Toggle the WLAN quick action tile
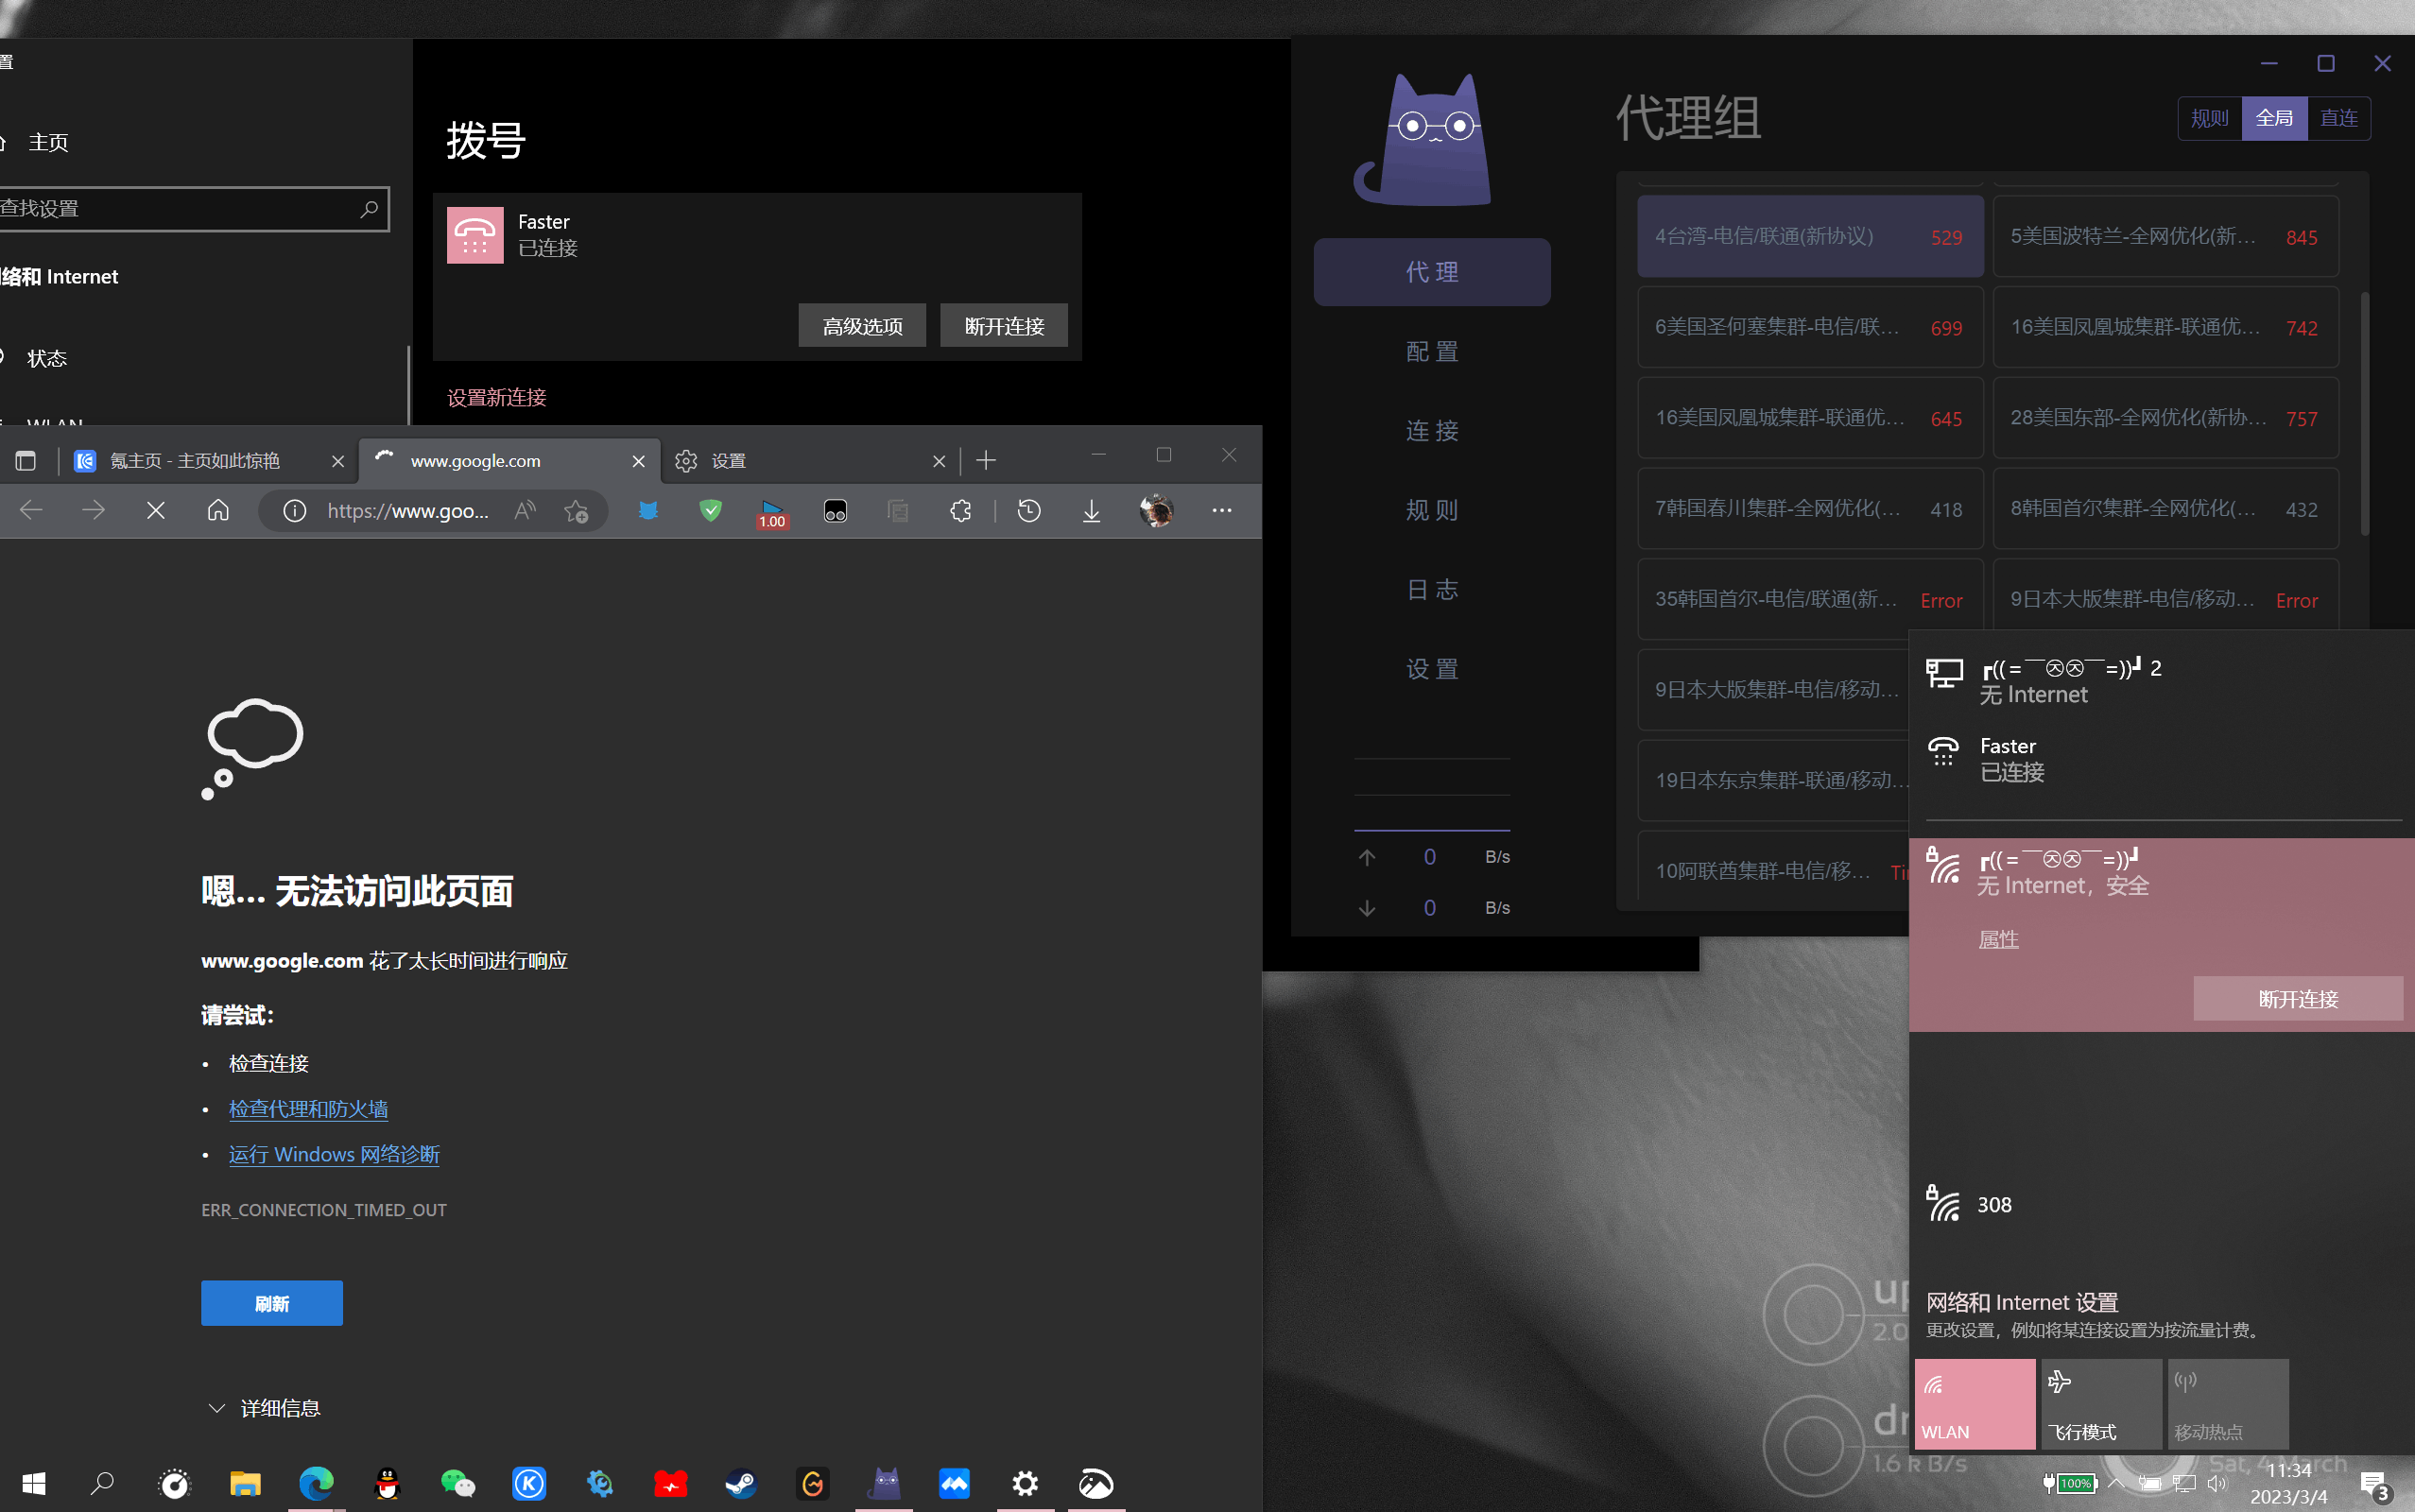 click(x=1974, y=1404)
